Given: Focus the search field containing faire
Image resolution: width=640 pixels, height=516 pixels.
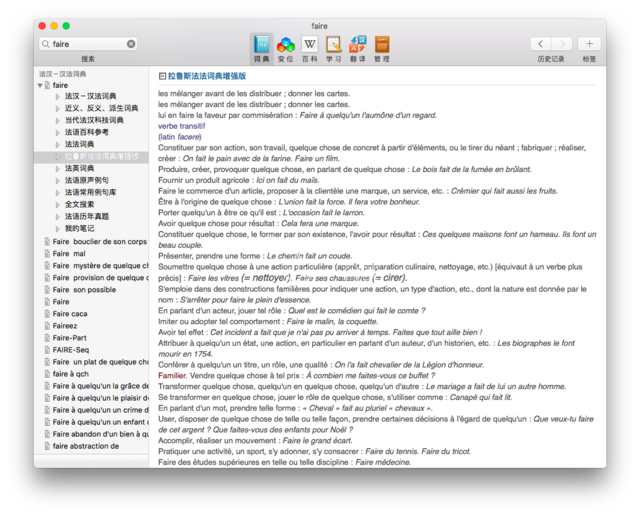Looking at the screenshot, I should click(88, 44).
